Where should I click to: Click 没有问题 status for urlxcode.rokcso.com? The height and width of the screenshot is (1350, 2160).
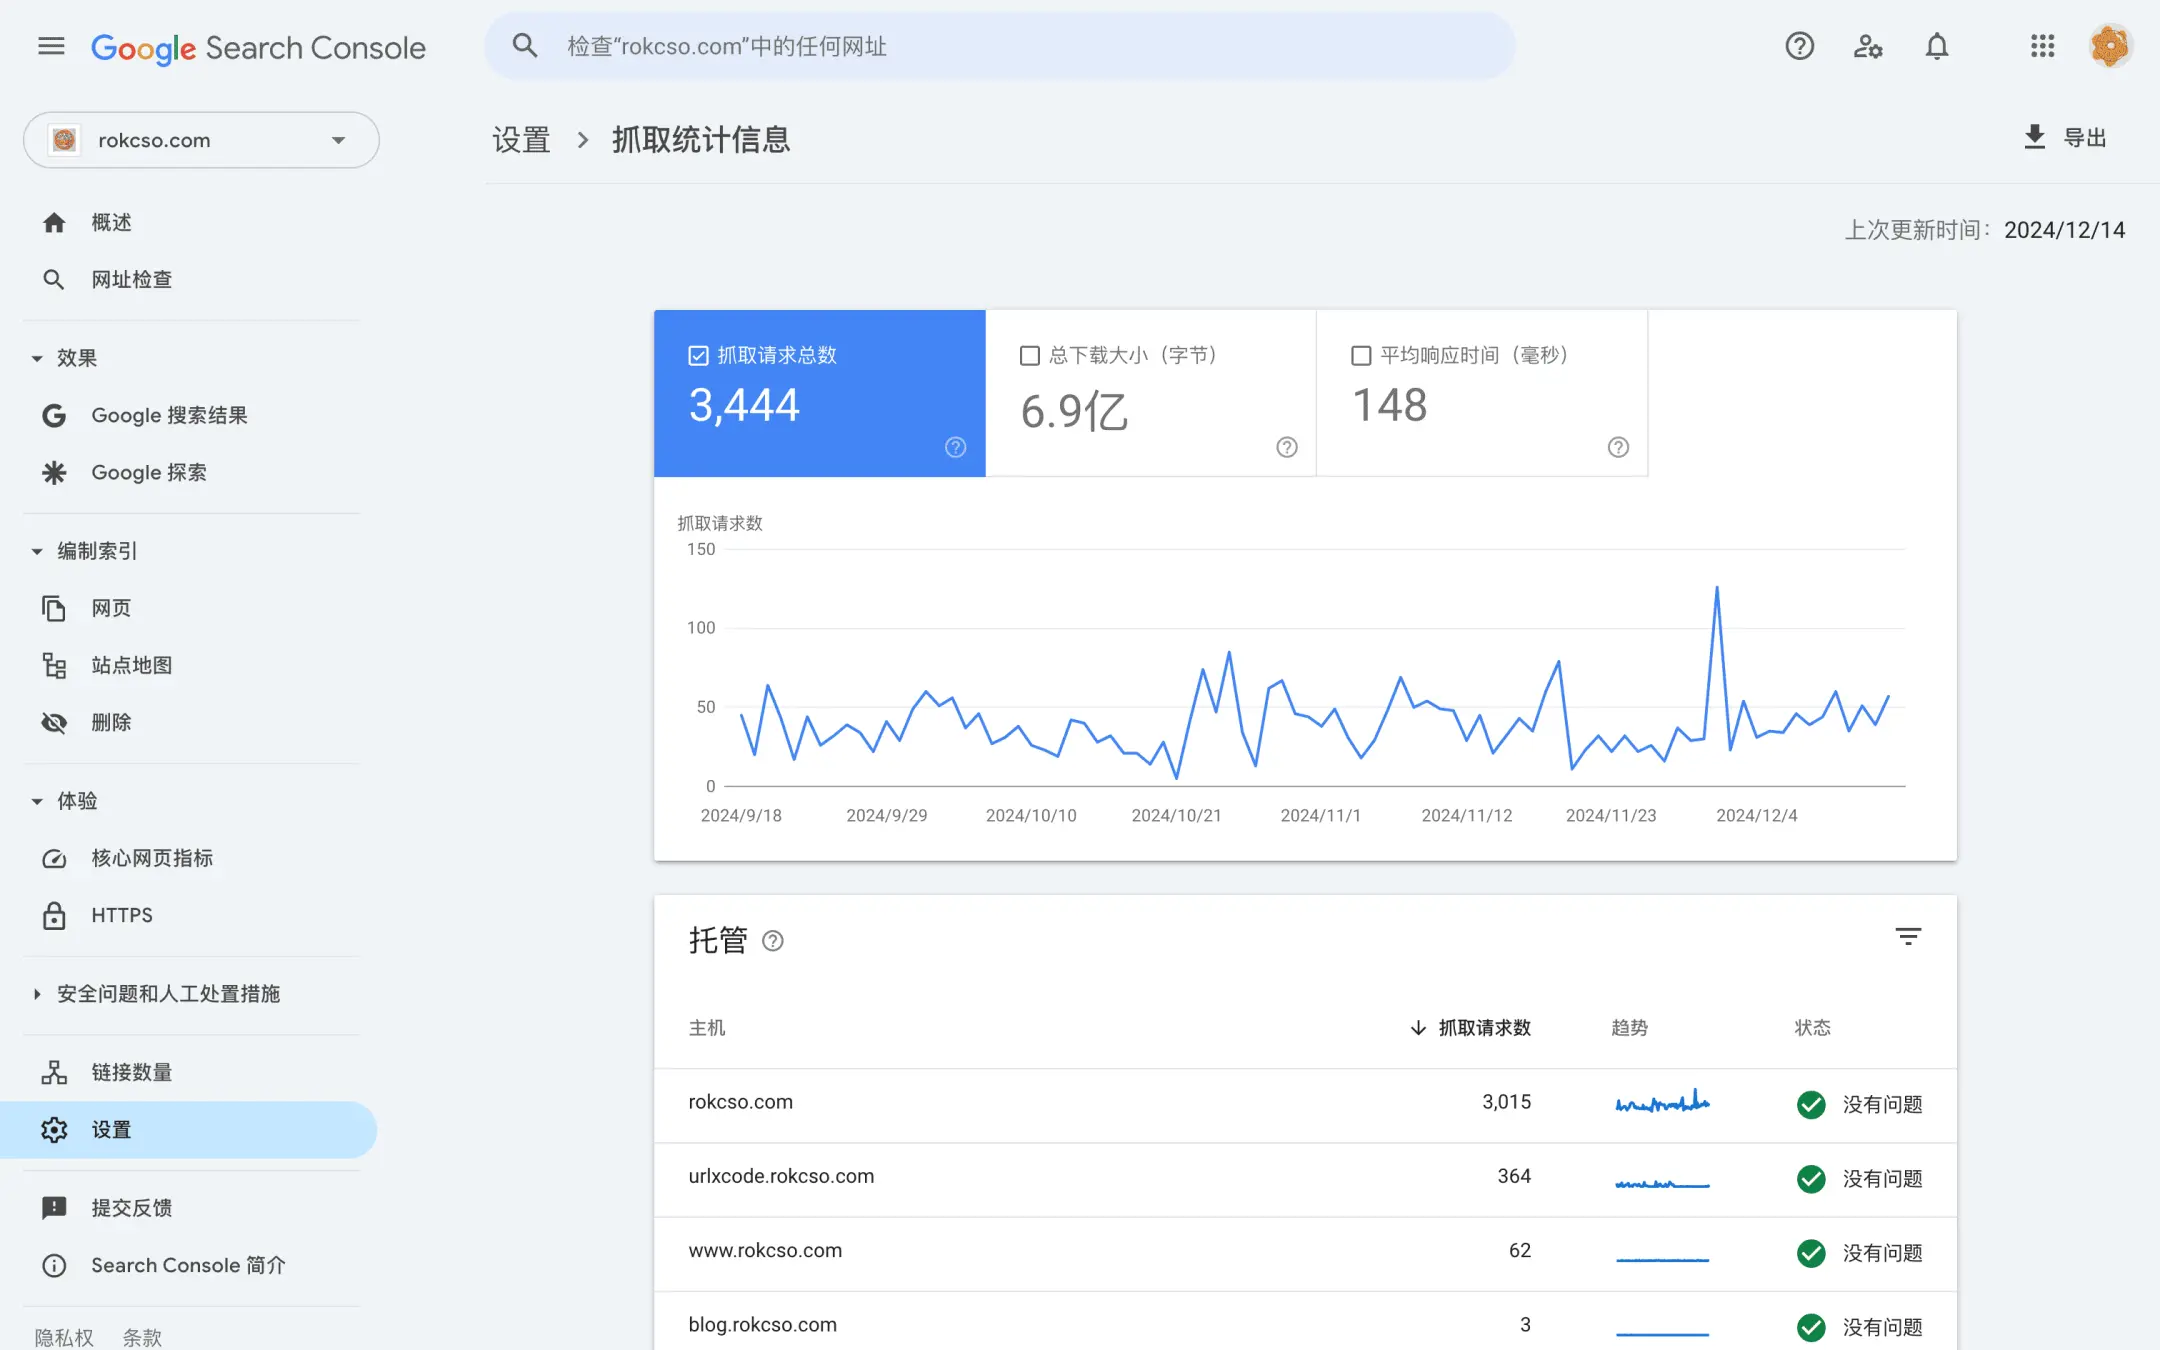point(1860,1179)
